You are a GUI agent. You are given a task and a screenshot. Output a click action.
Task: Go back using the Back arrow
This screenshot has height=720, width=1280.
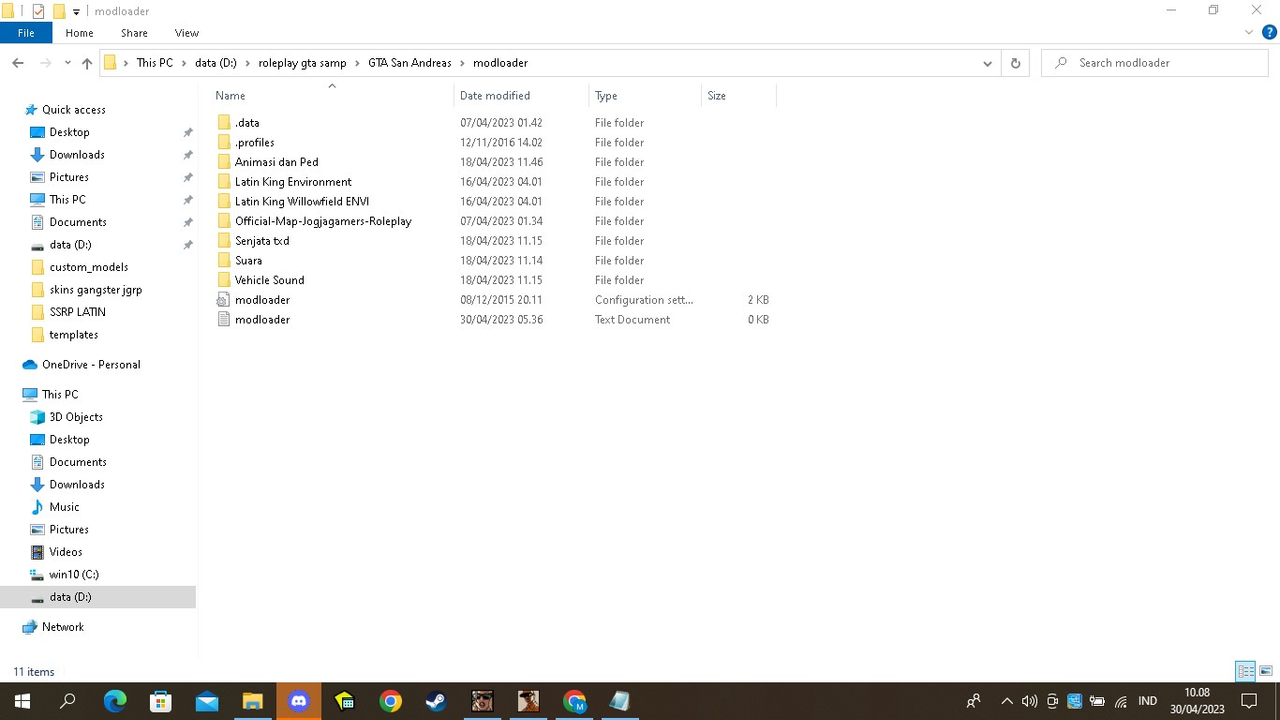tap(18, 63)
